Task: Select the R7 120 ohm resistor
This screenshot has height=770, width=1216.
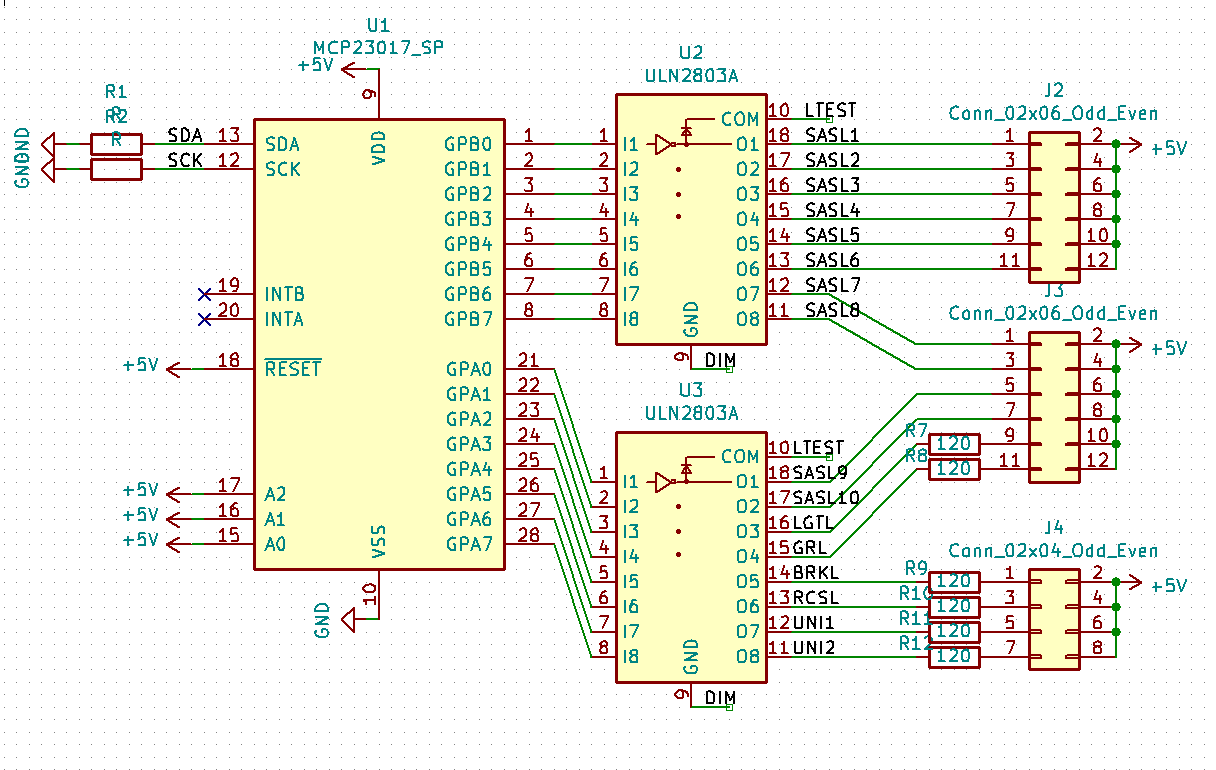Action: 954,443
